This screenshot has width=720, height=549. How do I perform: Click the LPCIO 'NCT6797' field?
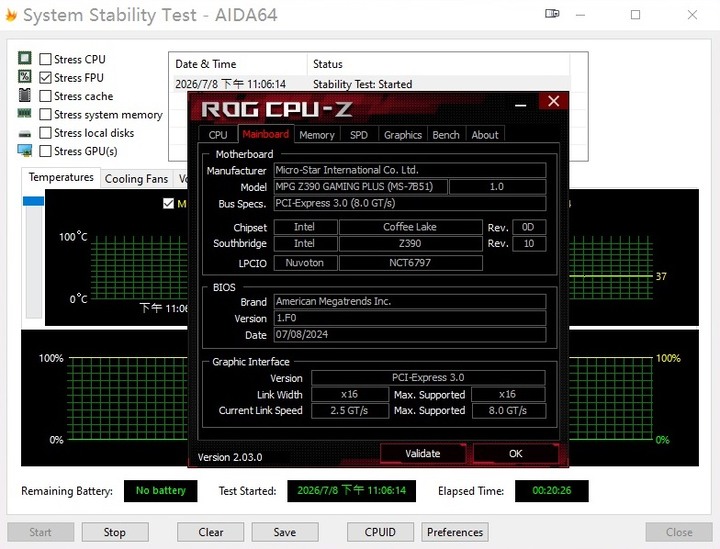pos(411,263)
